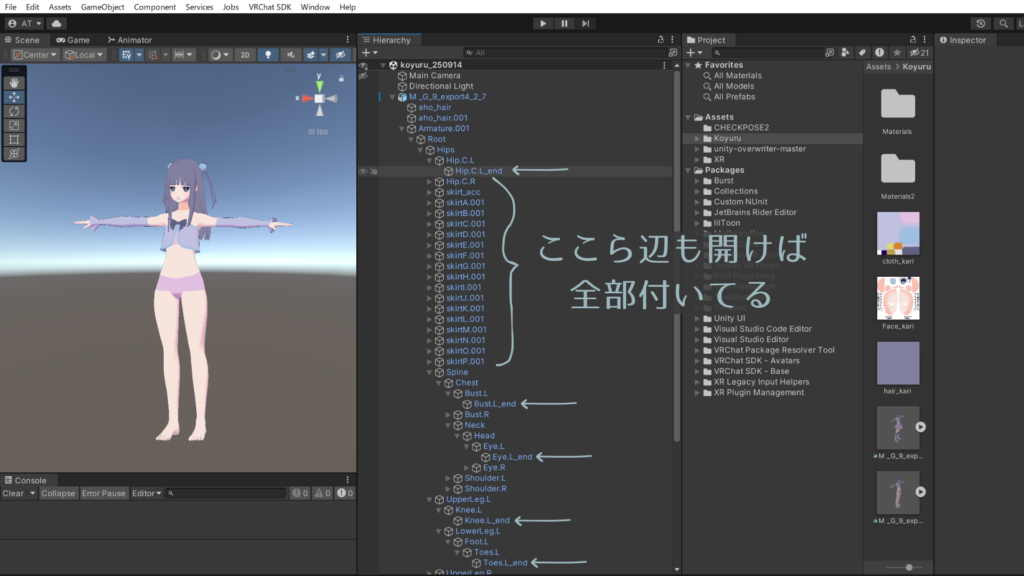Screen dimensions: 1024x576
Task: Open the VRChat SDK menu
Action: pos(270,7)
